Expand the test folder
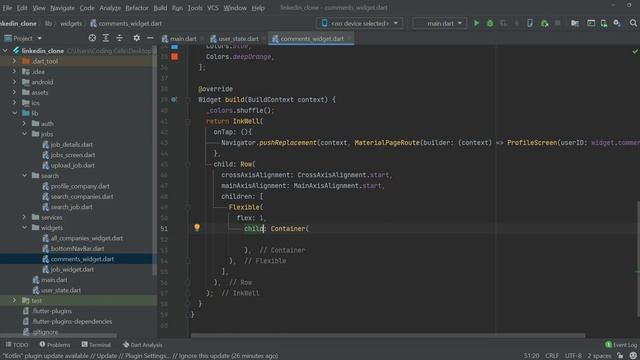This screenshot has width=640, height=360. coord(14,300)
